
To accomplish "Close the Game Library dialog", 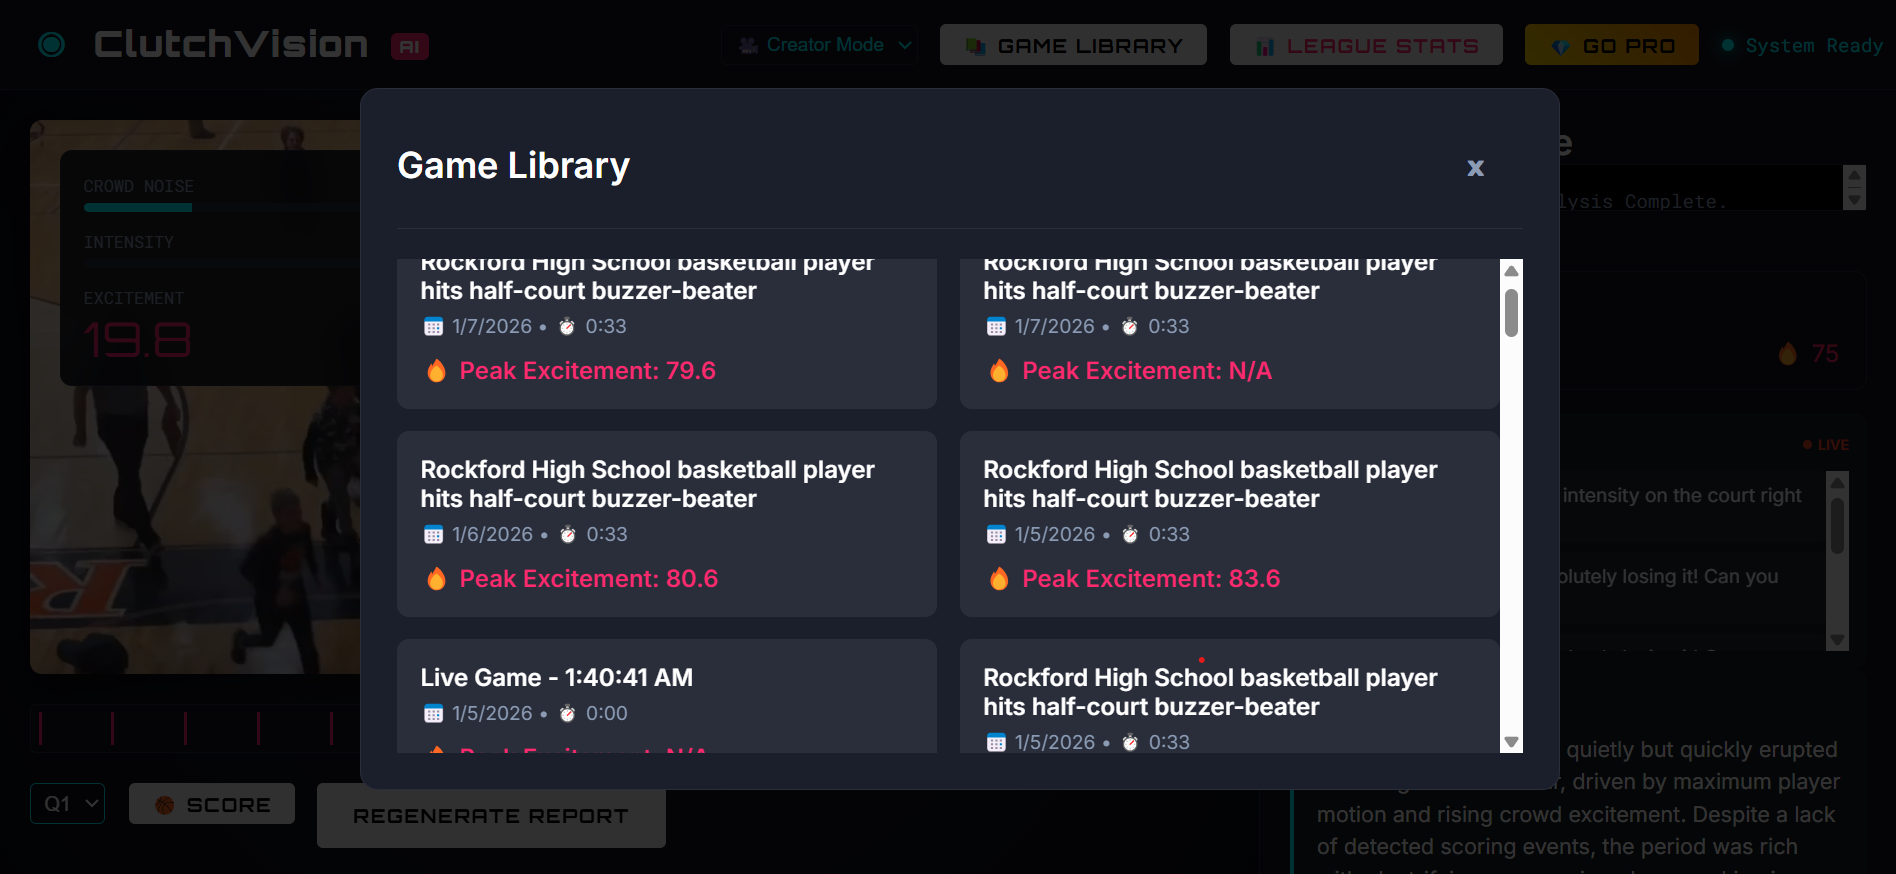I will pos(1475,168).
